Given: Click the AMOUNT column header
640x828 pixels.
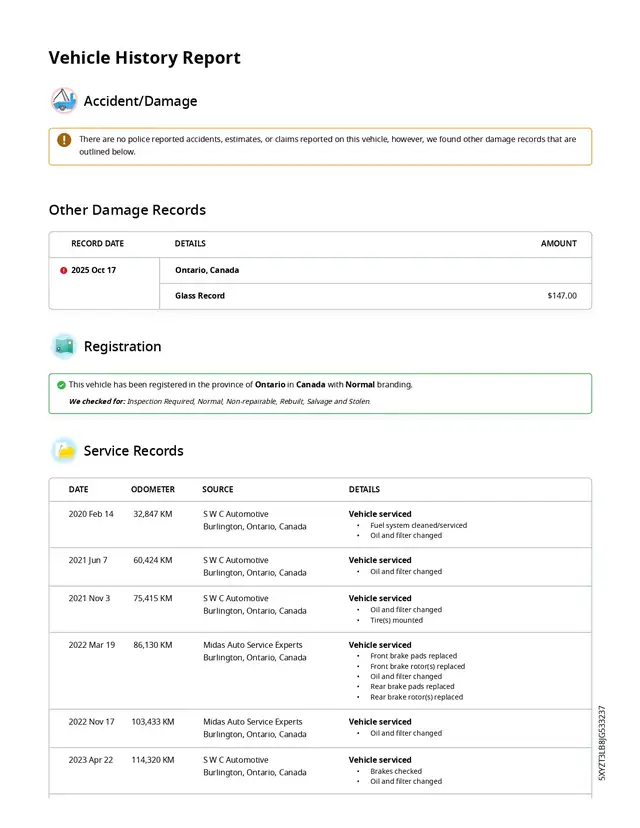Looking at the screenshot, I should (x=558, y=243).
